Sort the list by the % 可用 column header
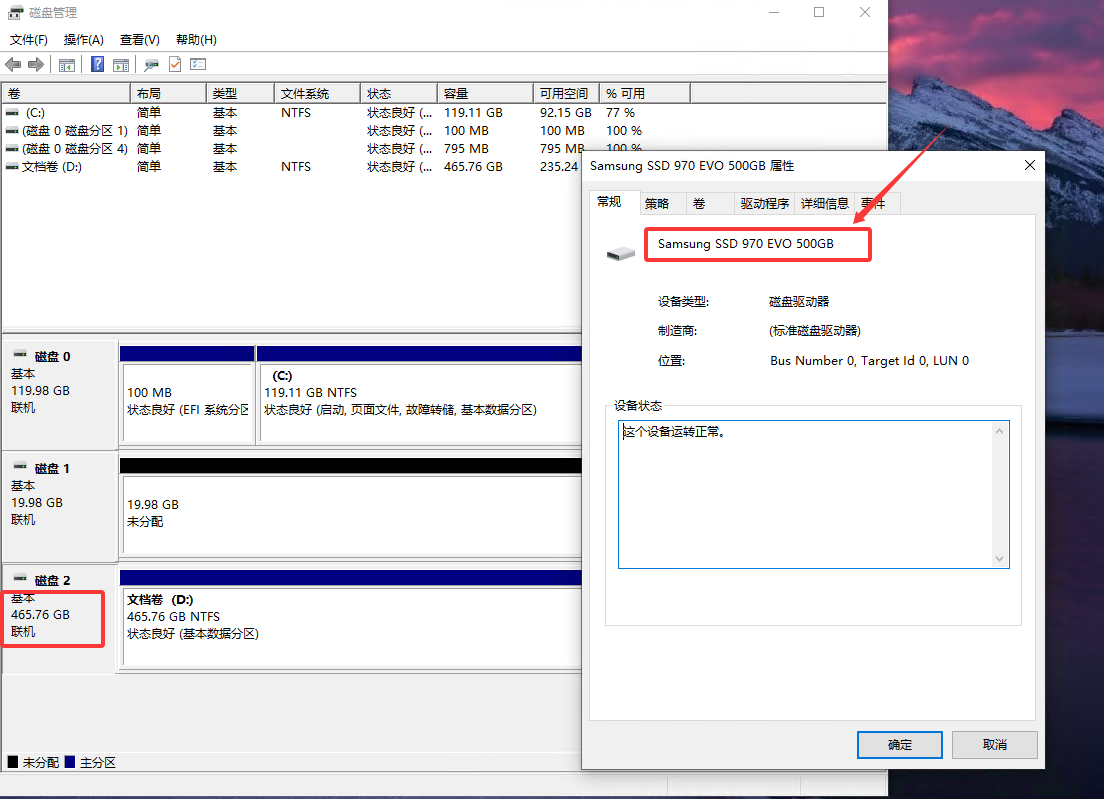This screenshot has width=1104, height=799. (x=644, y=94)
